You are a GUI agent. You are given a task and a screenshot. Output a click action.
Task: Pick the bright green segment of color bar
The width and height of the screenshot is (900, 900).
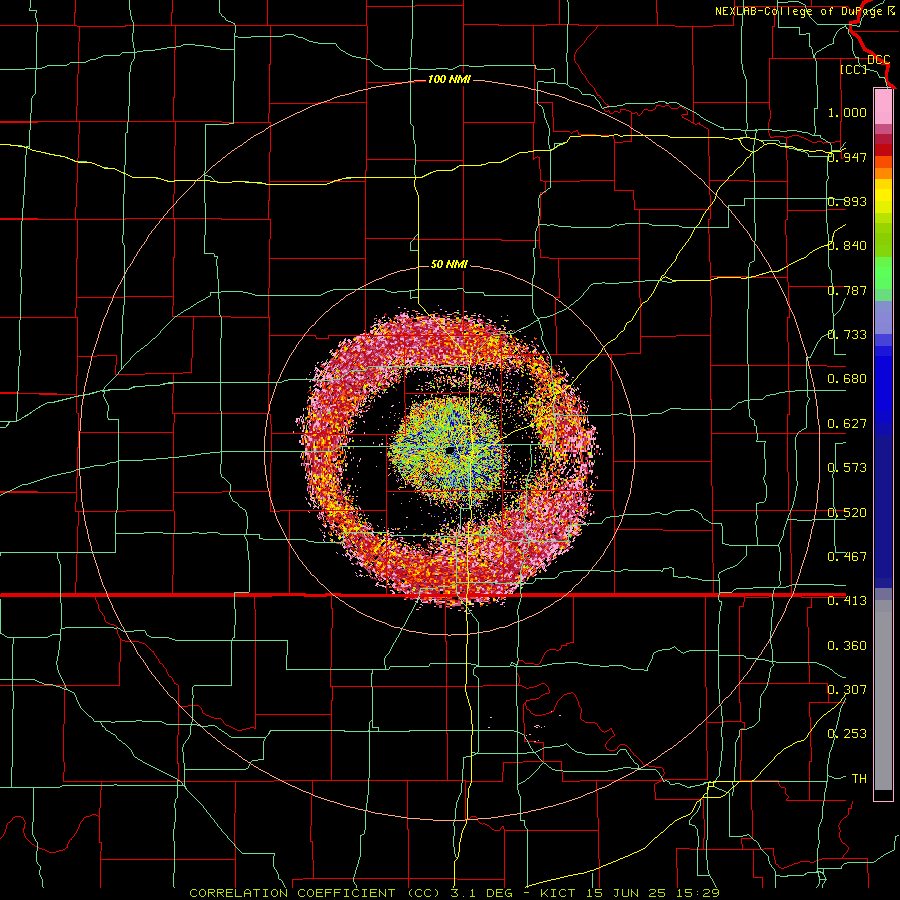click(x=883, y=273)
